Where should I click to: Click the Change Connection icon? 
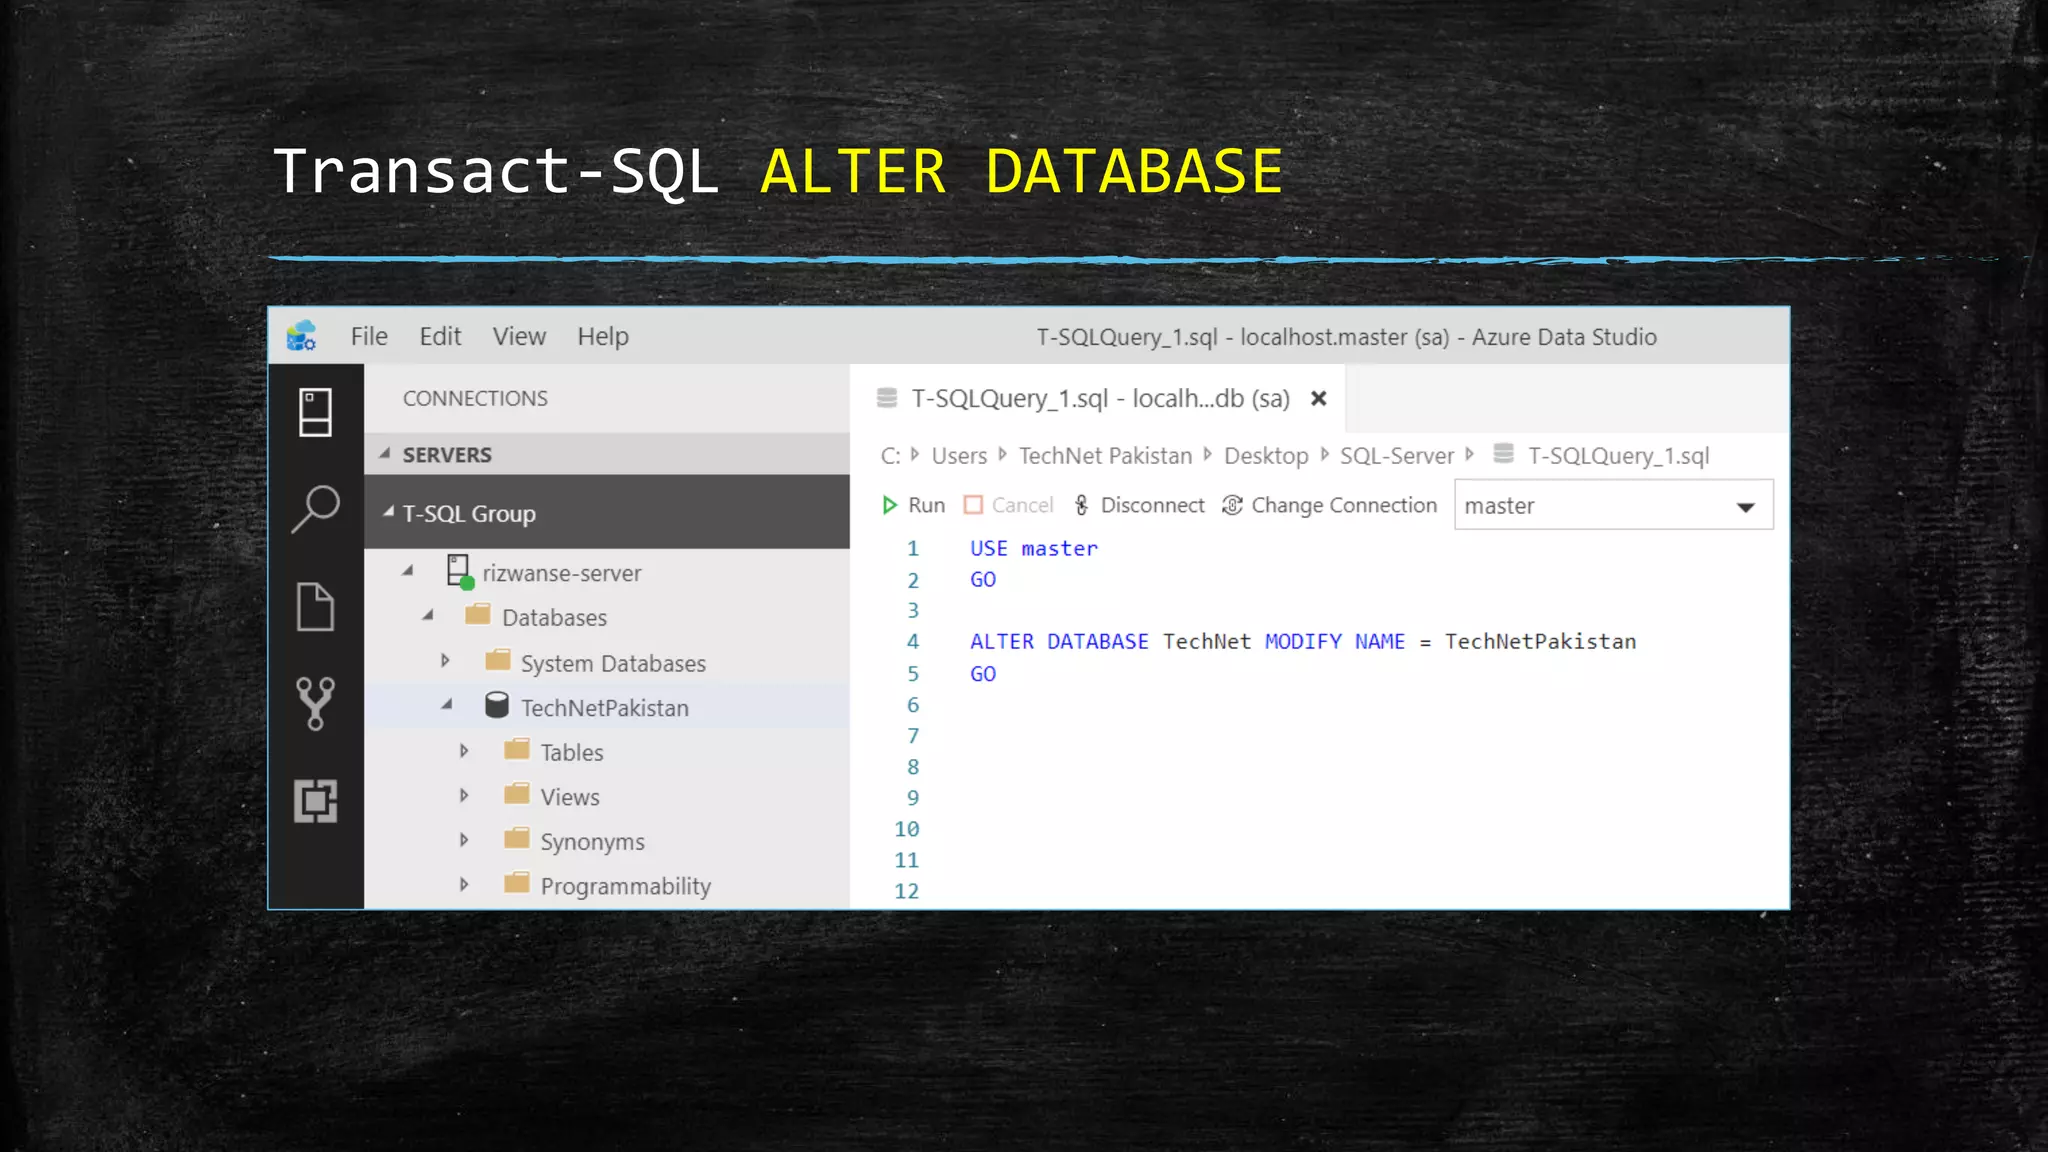coord(1232,505)
